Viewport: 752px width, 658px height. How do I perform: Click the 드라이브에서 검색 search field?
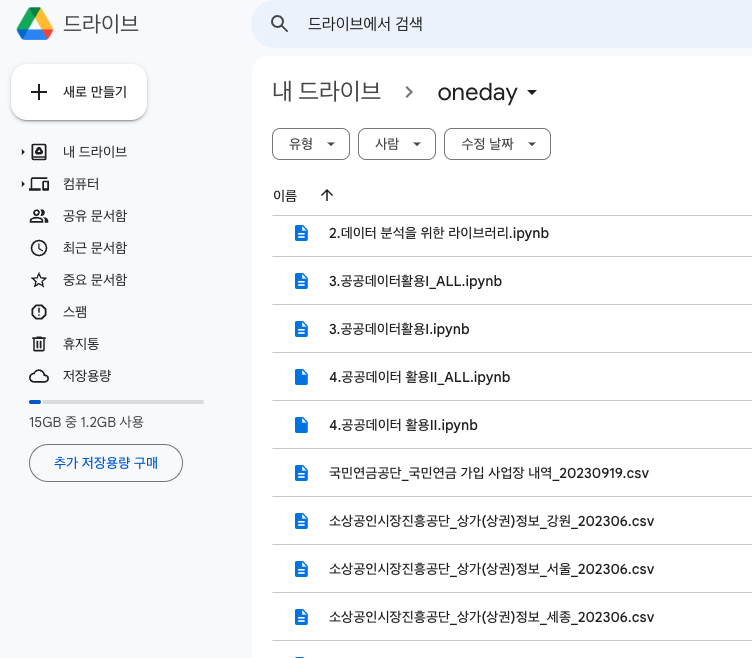[x=501, y=24]
